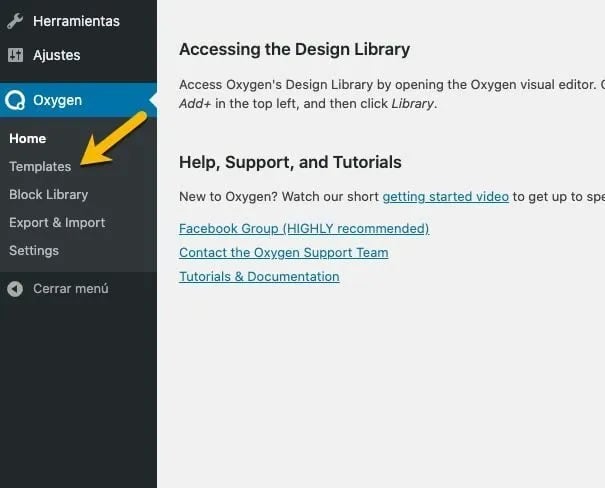Image resolution: width=605 pixels, height=488 pixels.
Task: Open Oxygen Settings submenu item
Action: (x=34, y=250)
